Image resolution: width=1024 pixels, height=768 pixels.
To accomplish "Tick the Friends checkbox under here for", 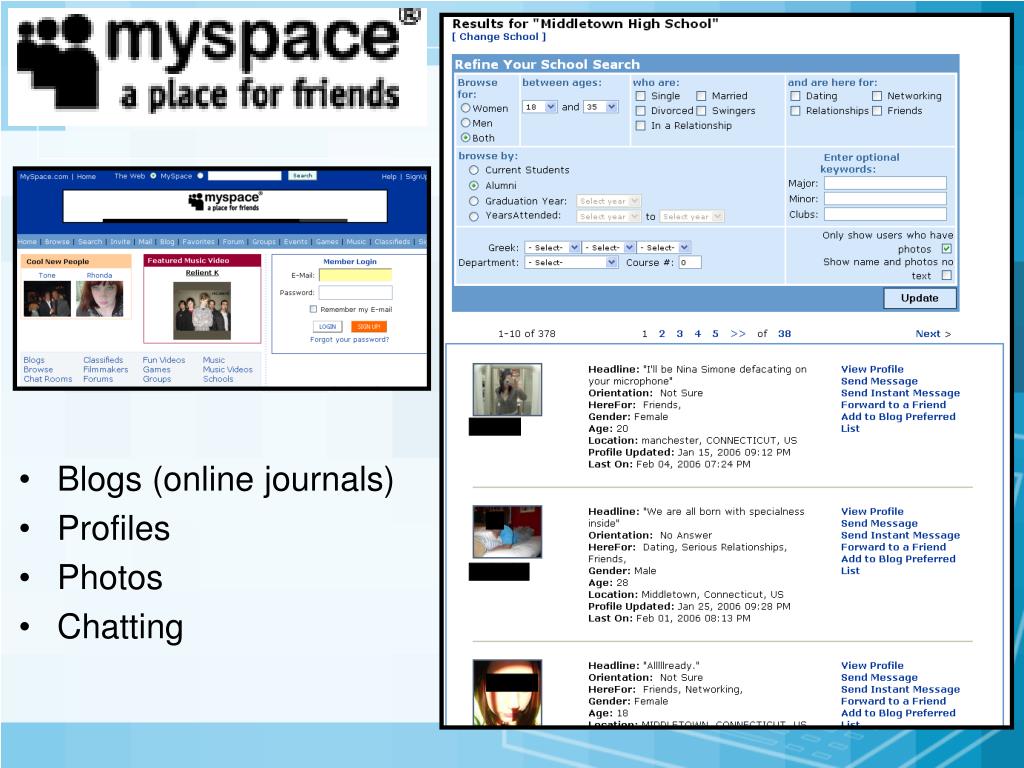I will (x=877, y=111).
